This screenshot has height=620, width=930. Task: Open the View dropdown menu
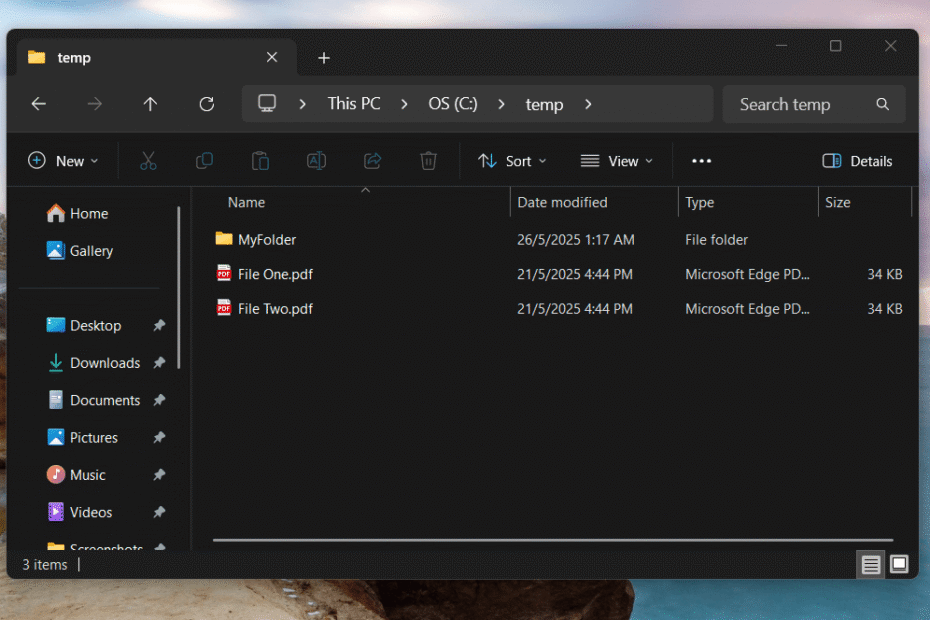(x=617, y=161)
